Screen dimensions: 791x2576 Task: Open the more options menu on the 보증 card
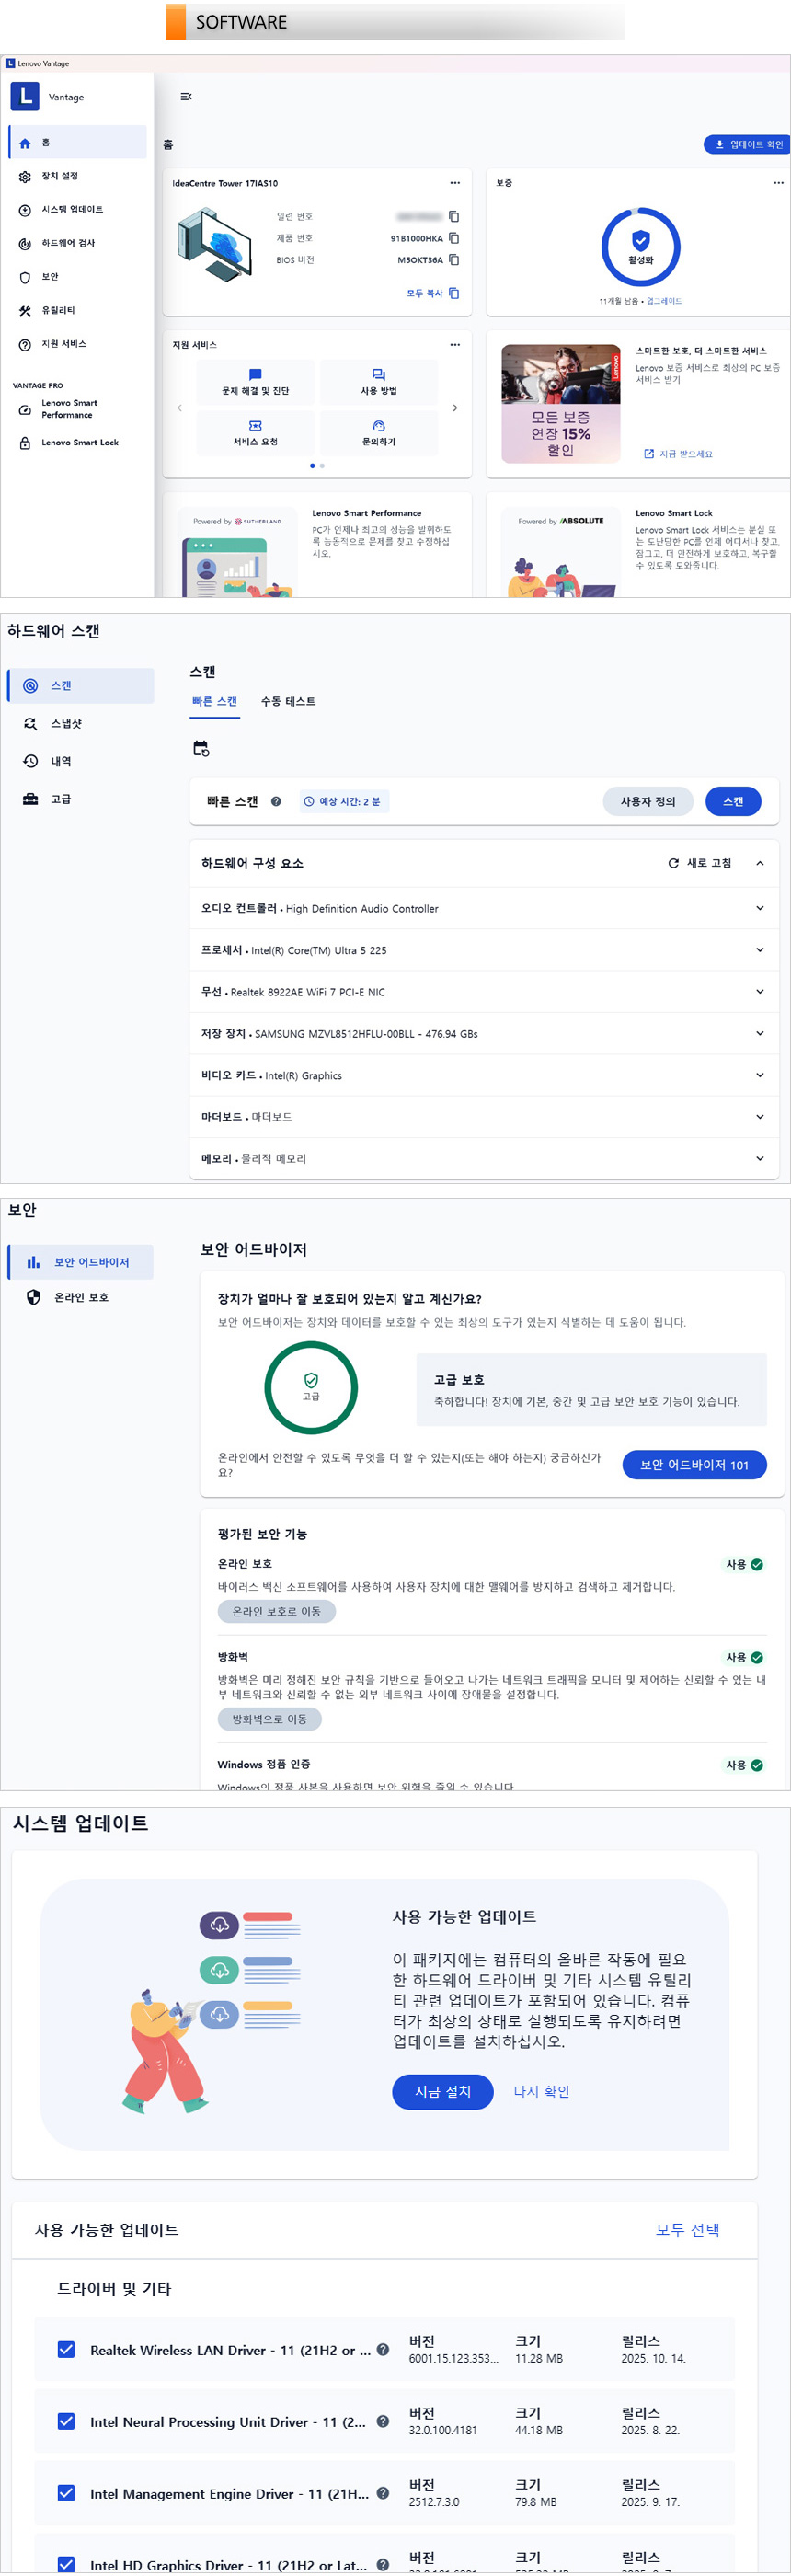[778, 183]
